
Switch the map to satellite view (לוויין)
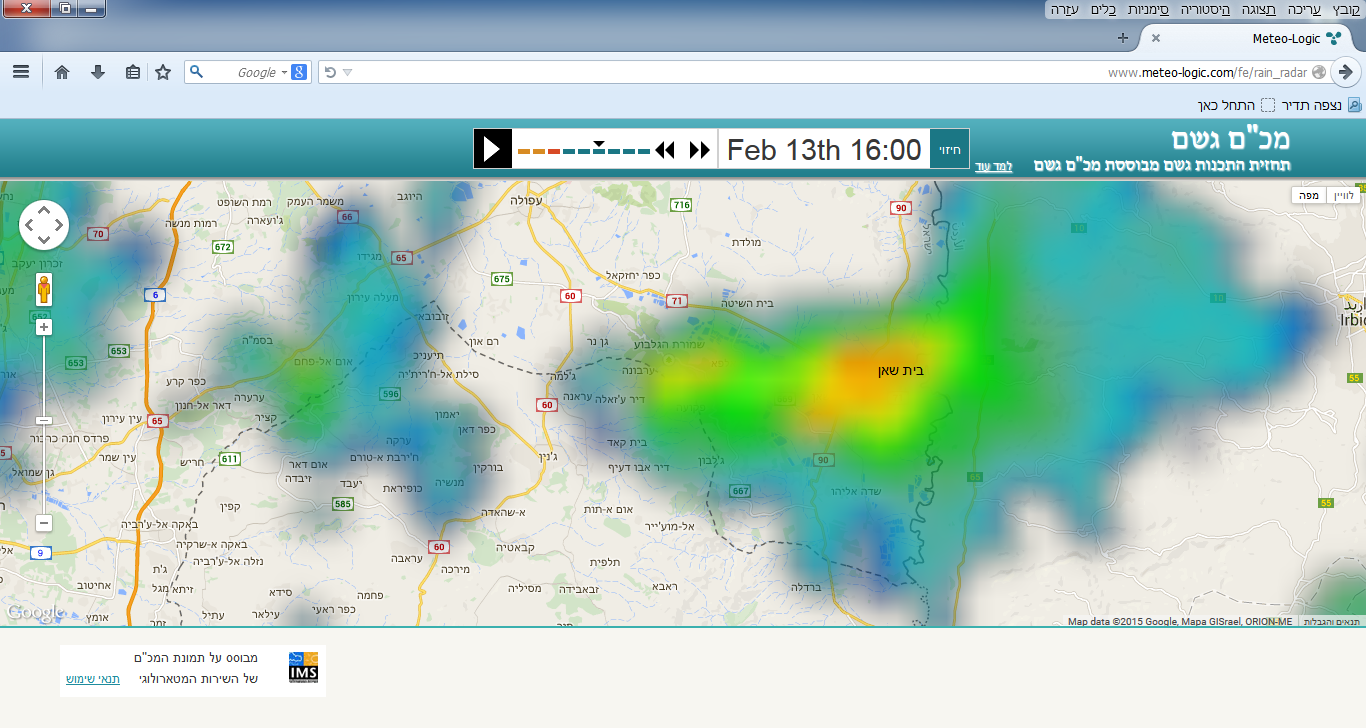[1344, 195]
